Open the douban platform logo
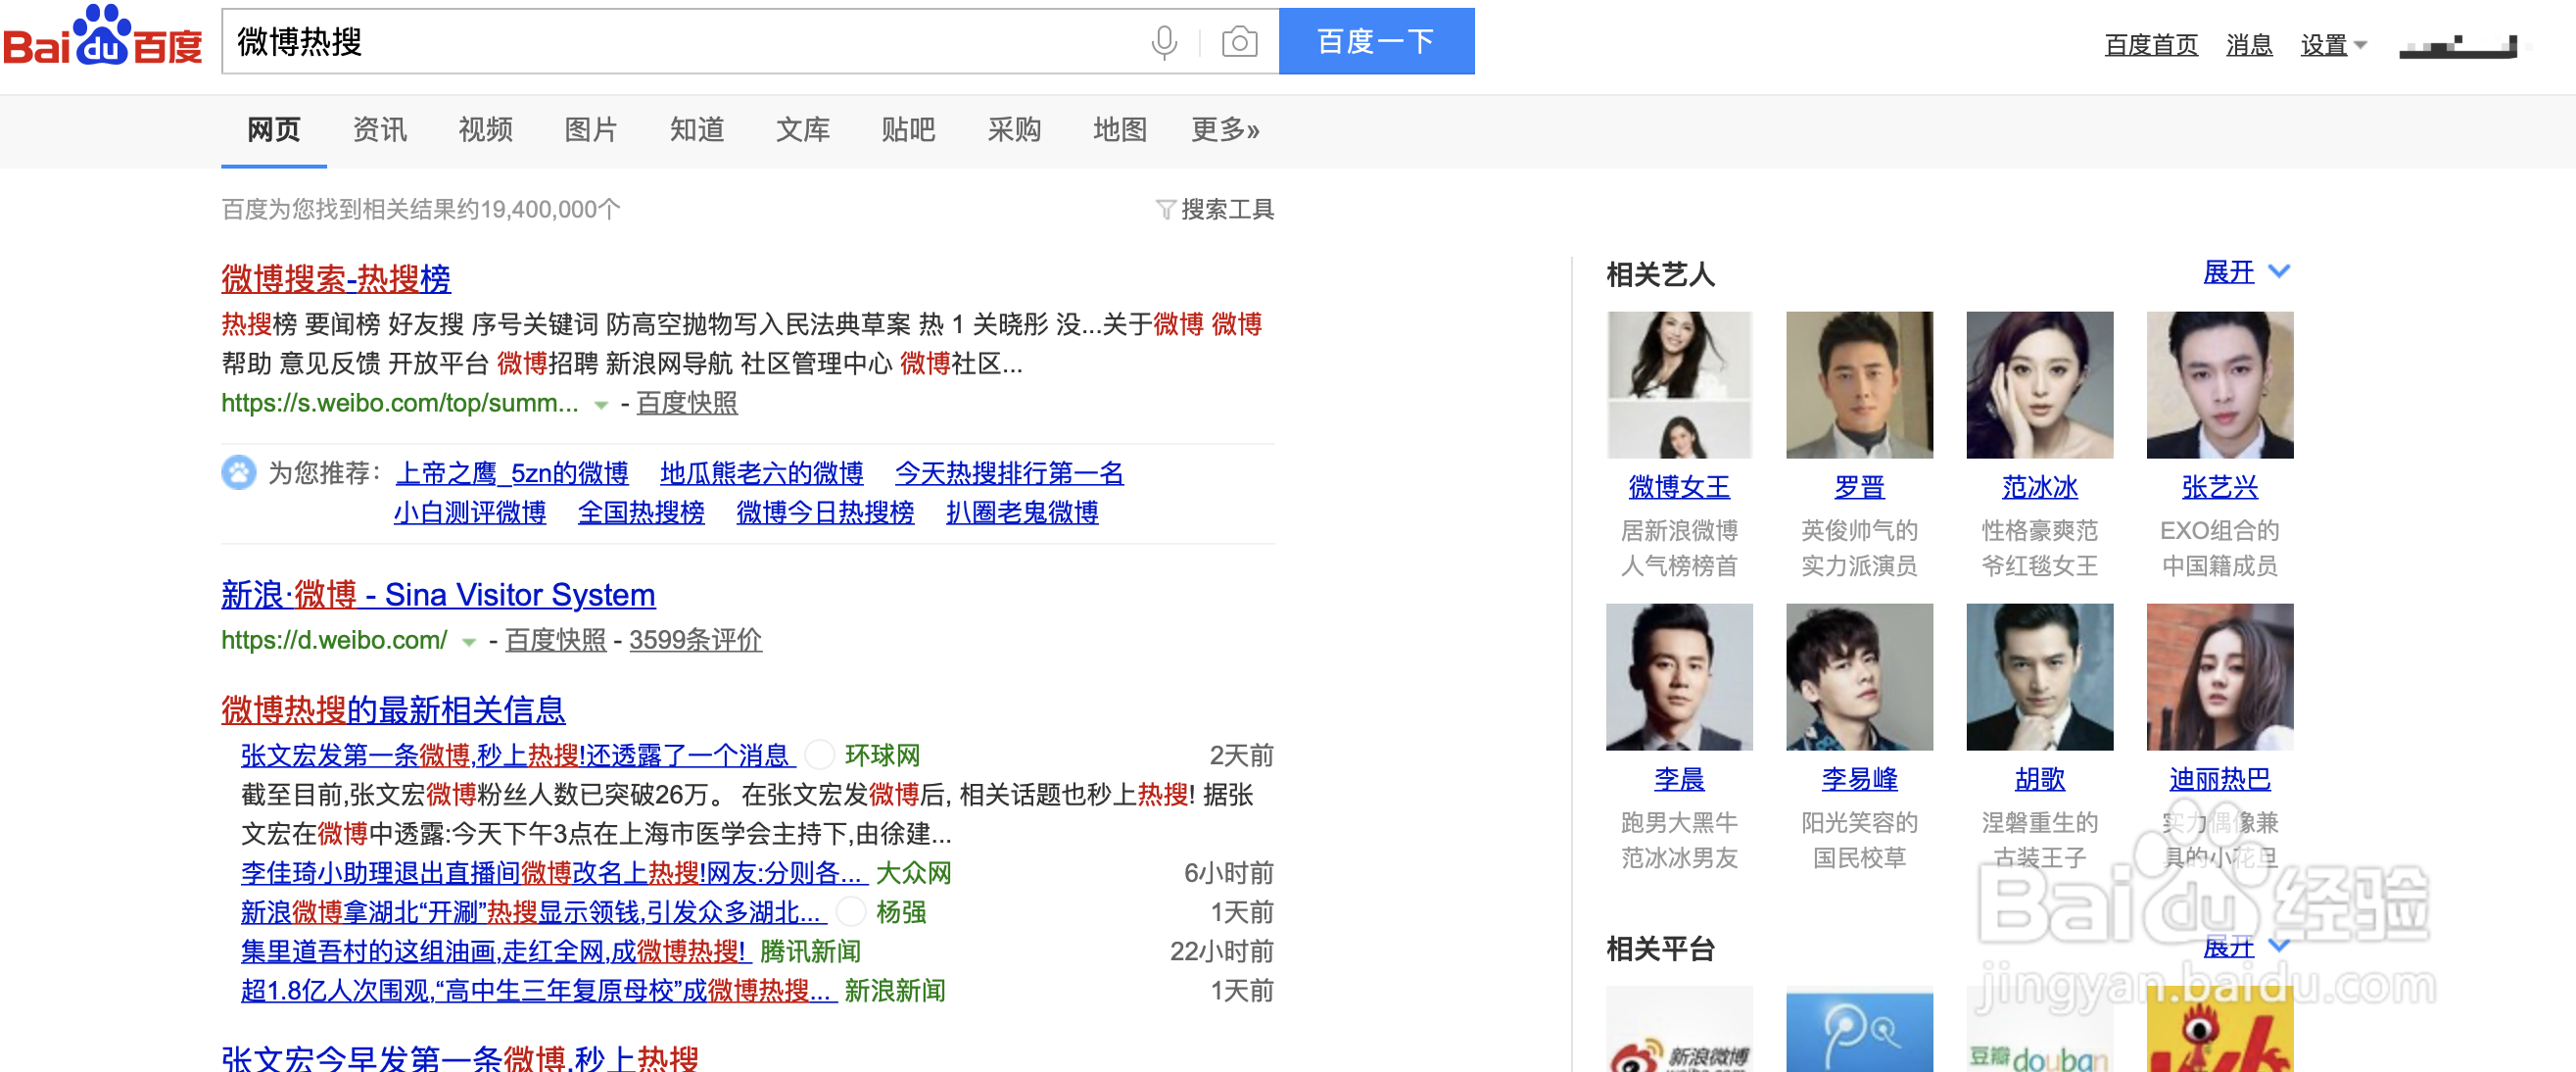Image resolution: width=2576 pixels, height=1072 pixels. 2039,1029
